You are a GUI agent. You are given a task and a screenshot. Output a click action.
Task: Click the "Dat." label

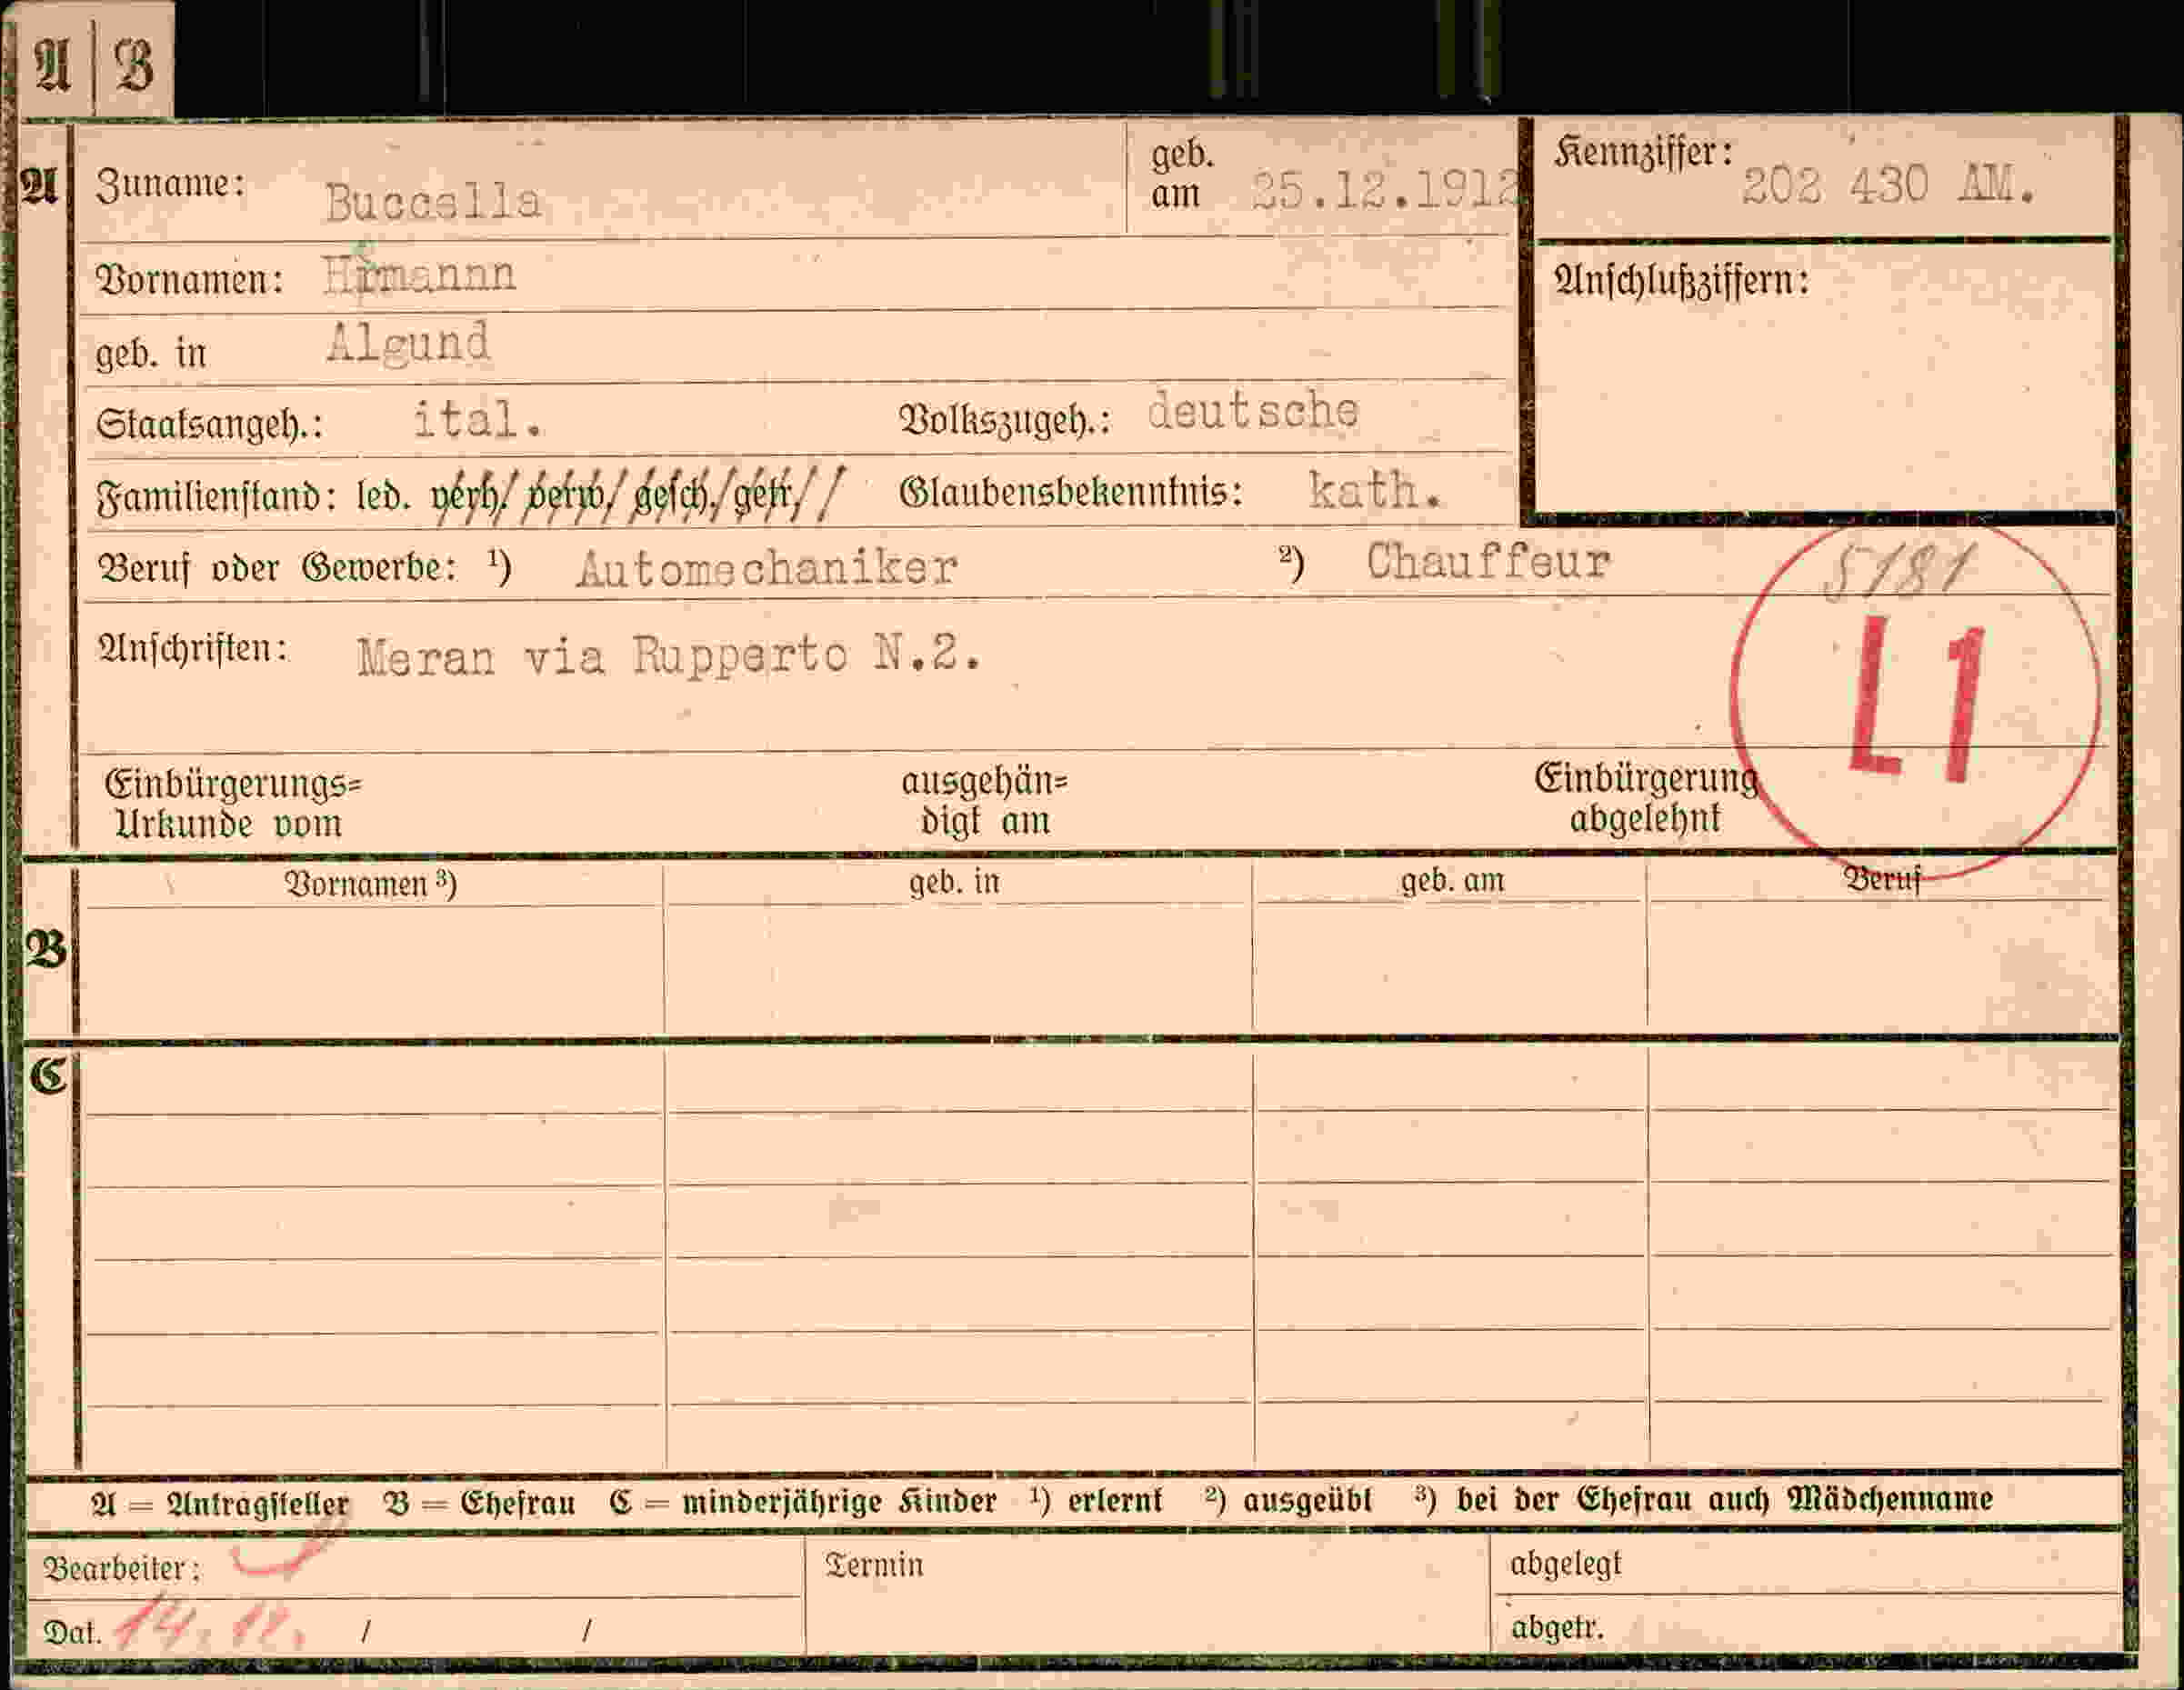point(72,1633)
